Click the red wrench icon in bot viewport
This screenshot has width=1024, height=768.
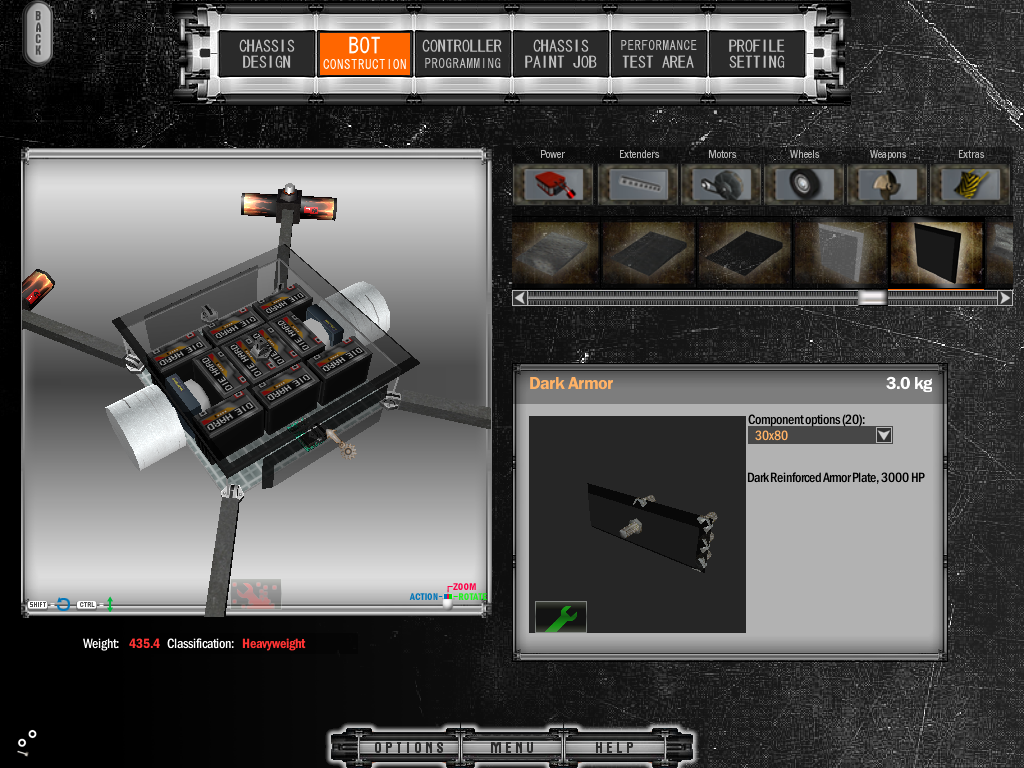point(255,594)
